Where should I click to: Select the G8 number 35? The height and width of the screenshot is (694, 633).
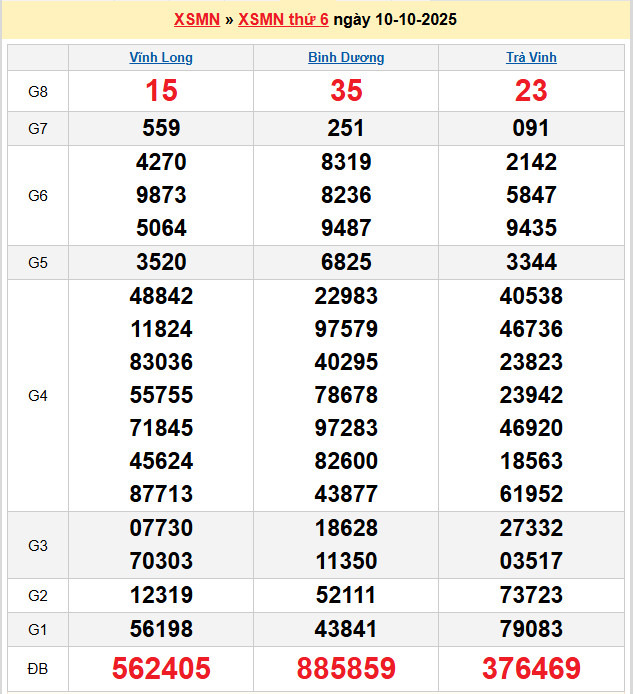pyautogui.click(x=346, y=92)
